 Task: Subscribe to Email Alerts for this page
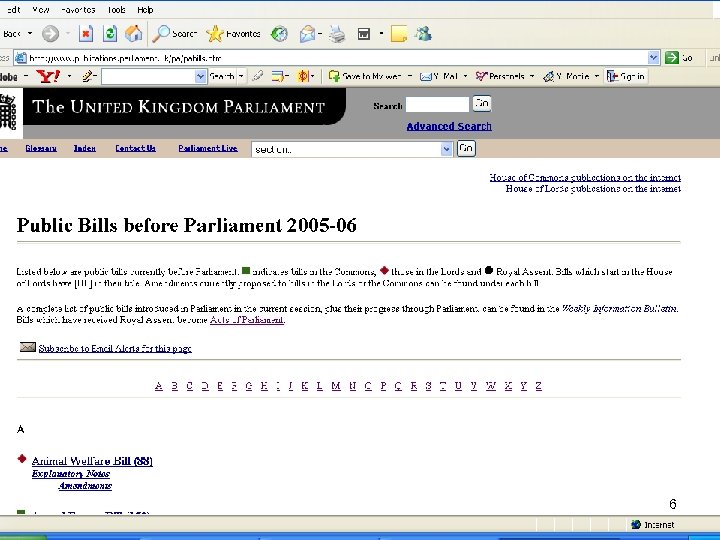click(115, 349)
